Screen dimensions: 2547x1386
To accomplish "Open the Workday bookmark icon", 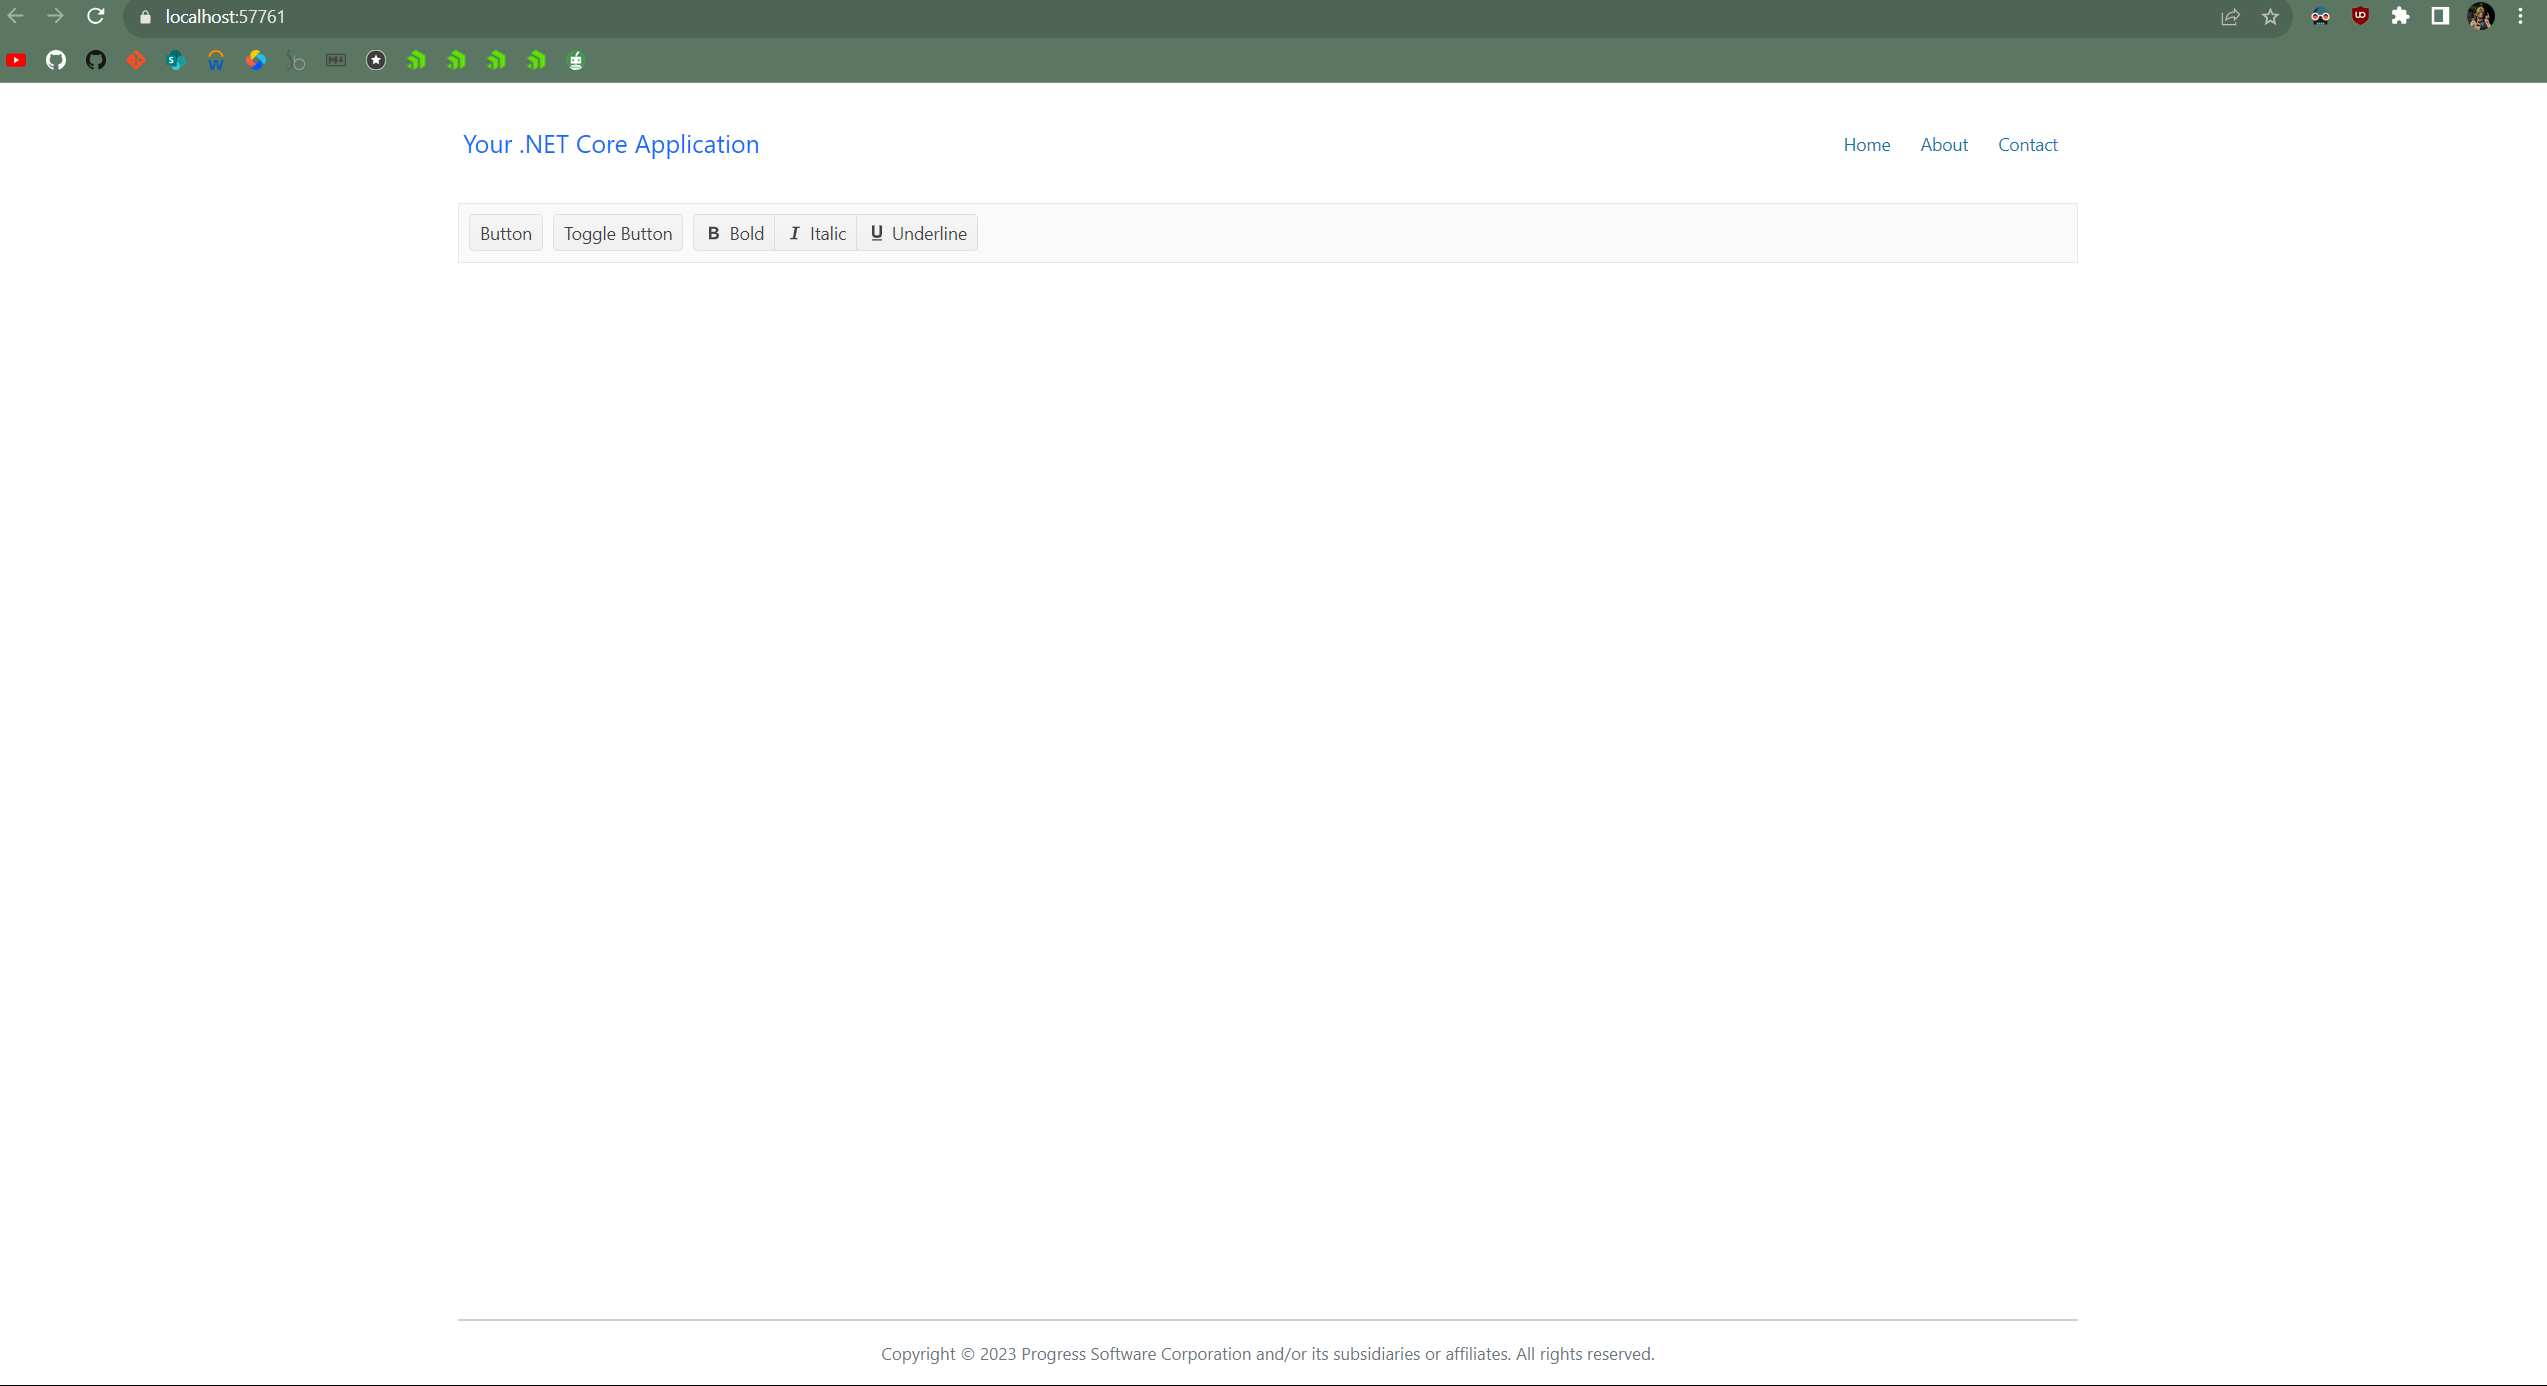I will (216, 61).
